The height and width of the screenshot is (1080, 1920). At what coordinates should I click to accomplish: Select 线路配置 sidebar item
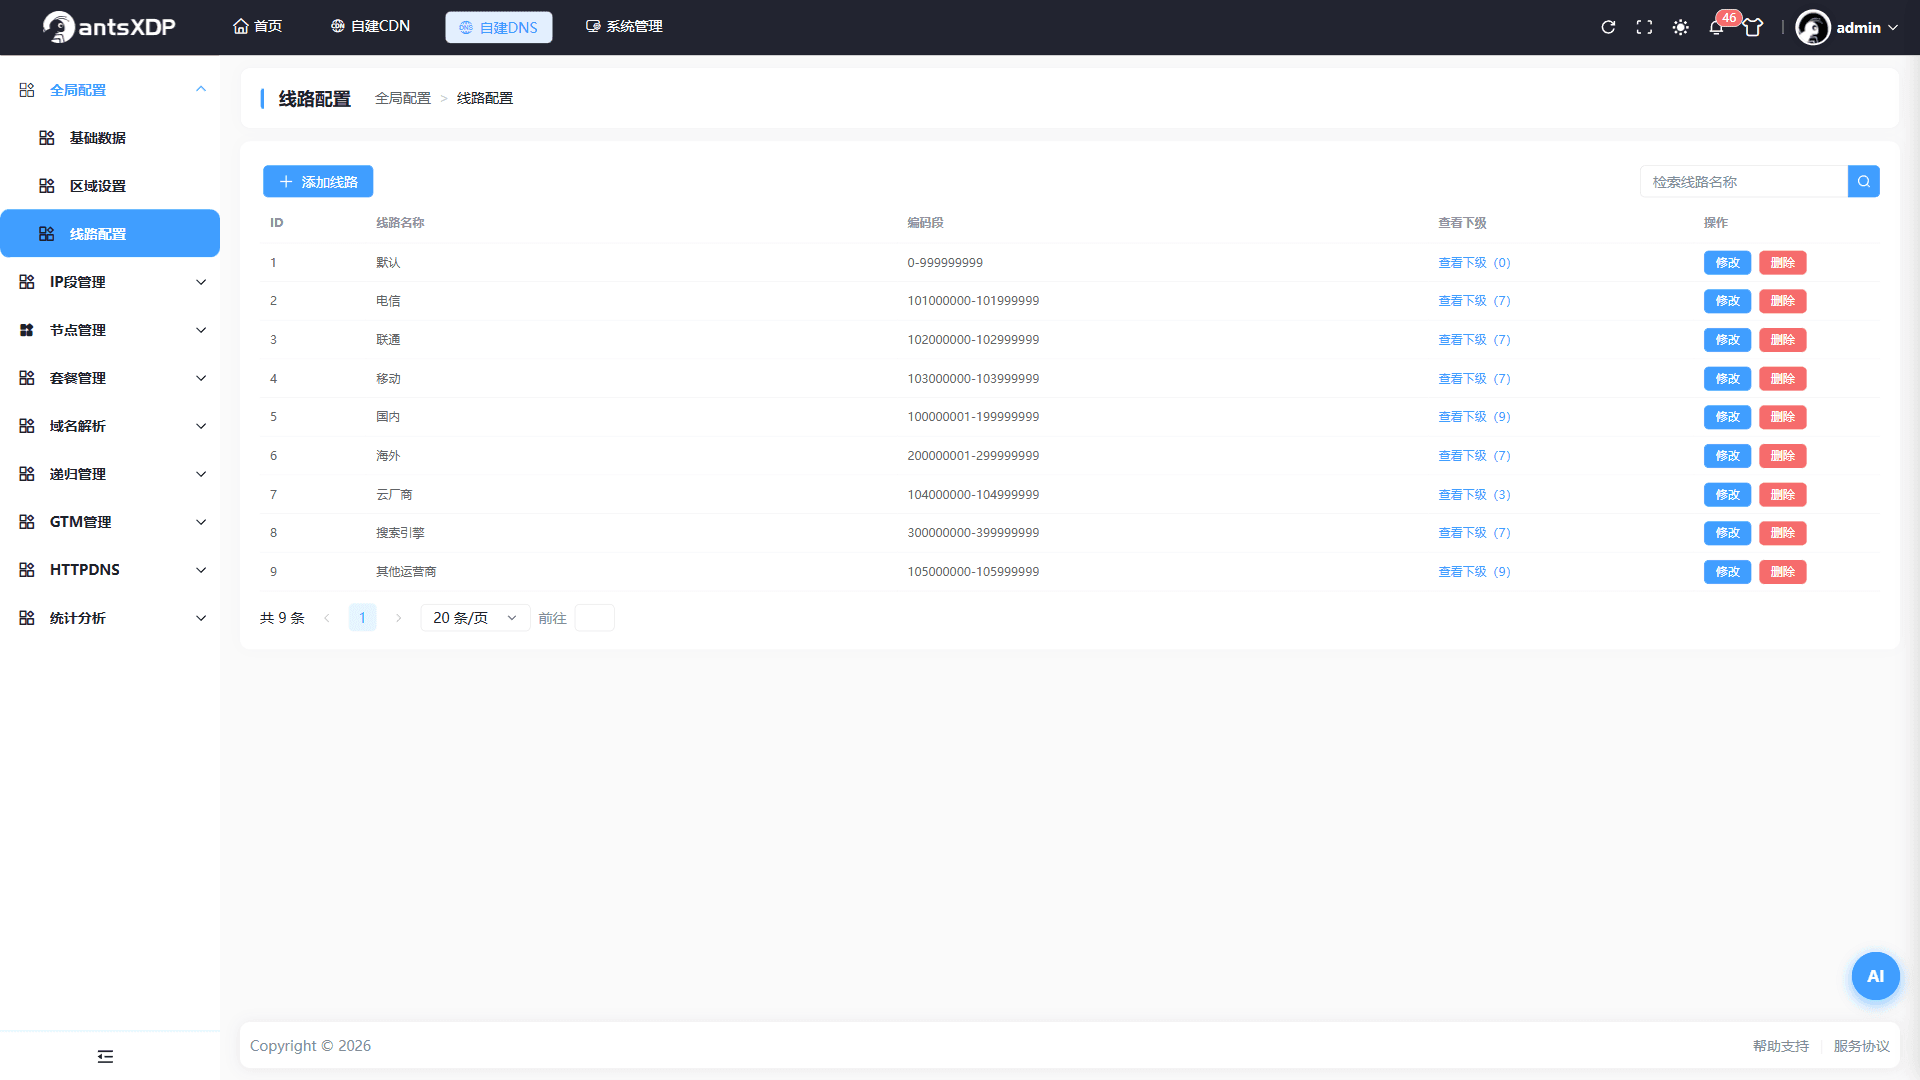pos(110,233)
